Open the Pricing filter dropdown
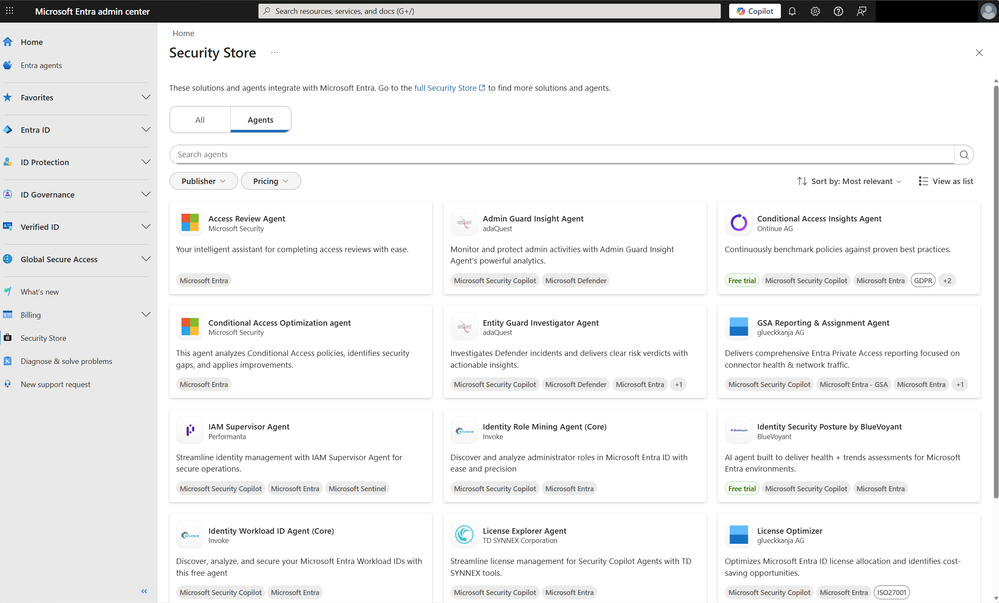Viewport: 999px width, 603px height. tap(271, 181)
